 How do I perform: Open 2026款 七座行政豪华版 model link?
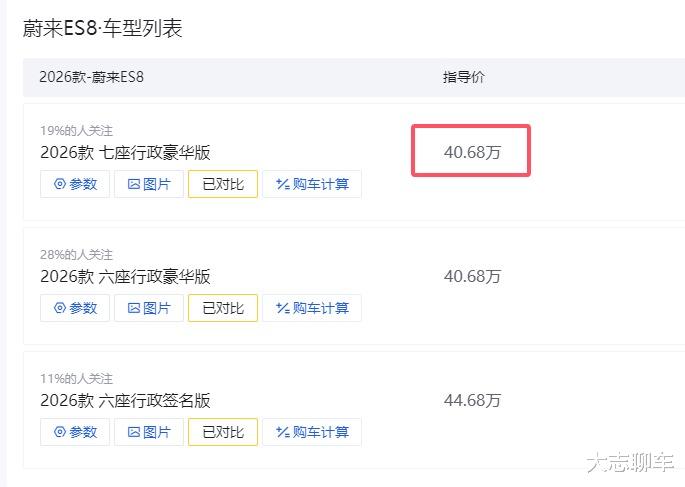tap(125, 153)
